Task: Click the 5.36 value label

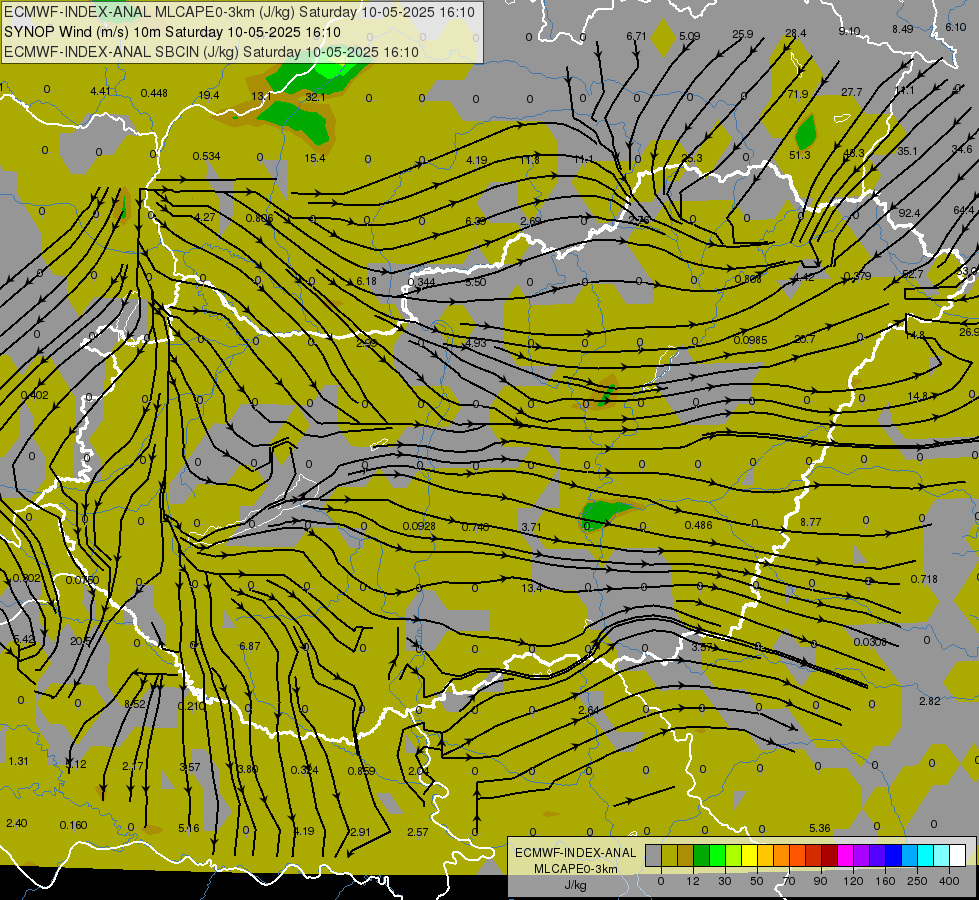Action: [x=820, y=828]
